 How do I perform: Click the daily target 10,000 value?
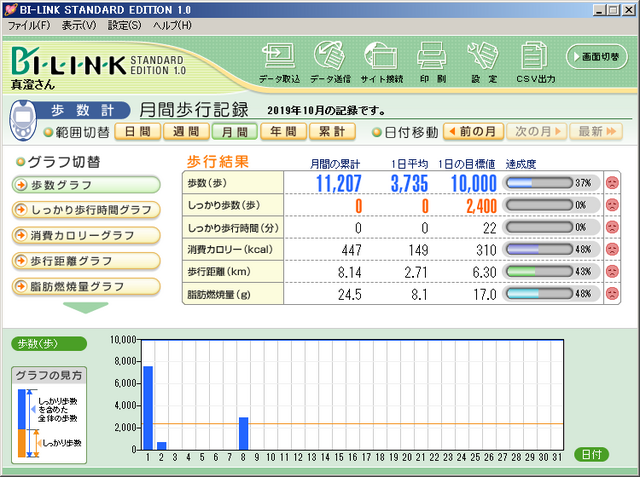point(473,184)
